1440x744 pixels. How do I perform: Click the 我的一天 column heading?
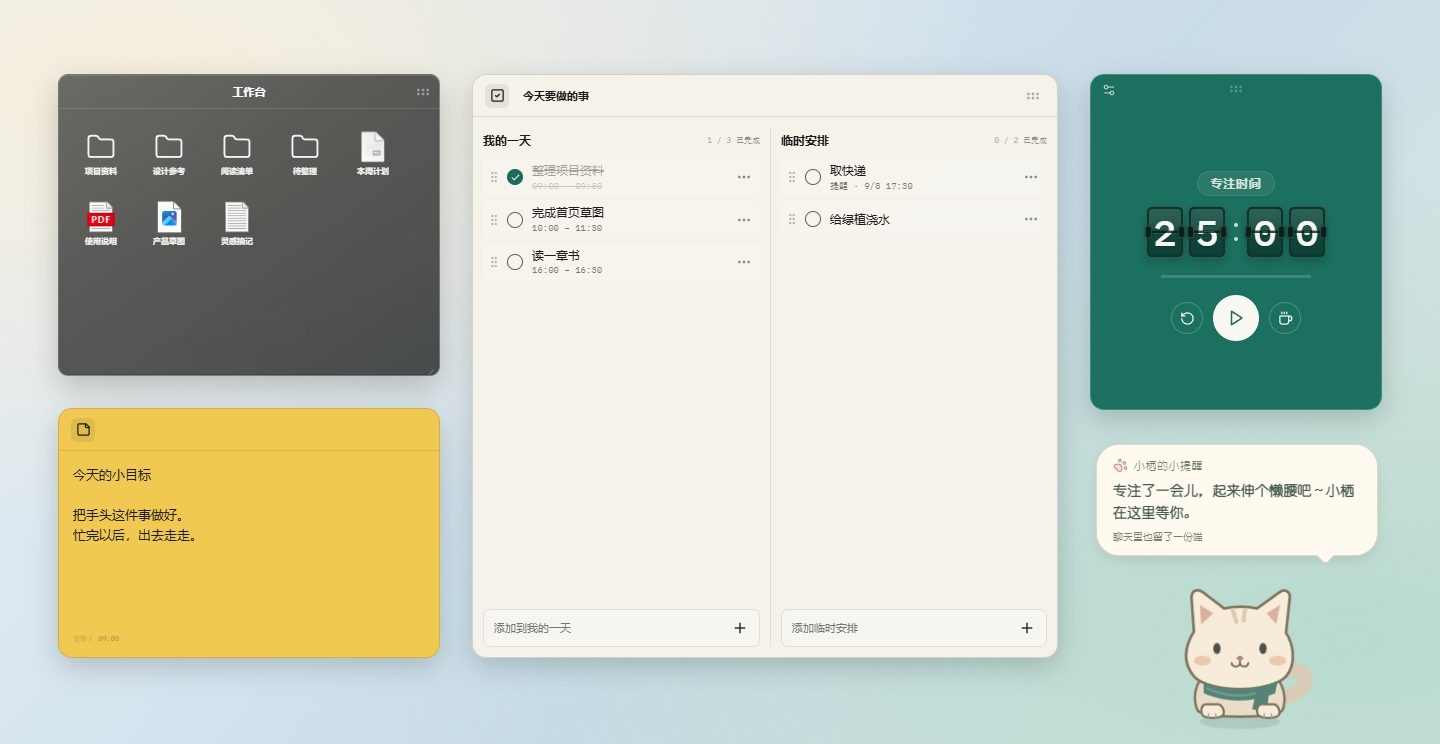[507, 141]
